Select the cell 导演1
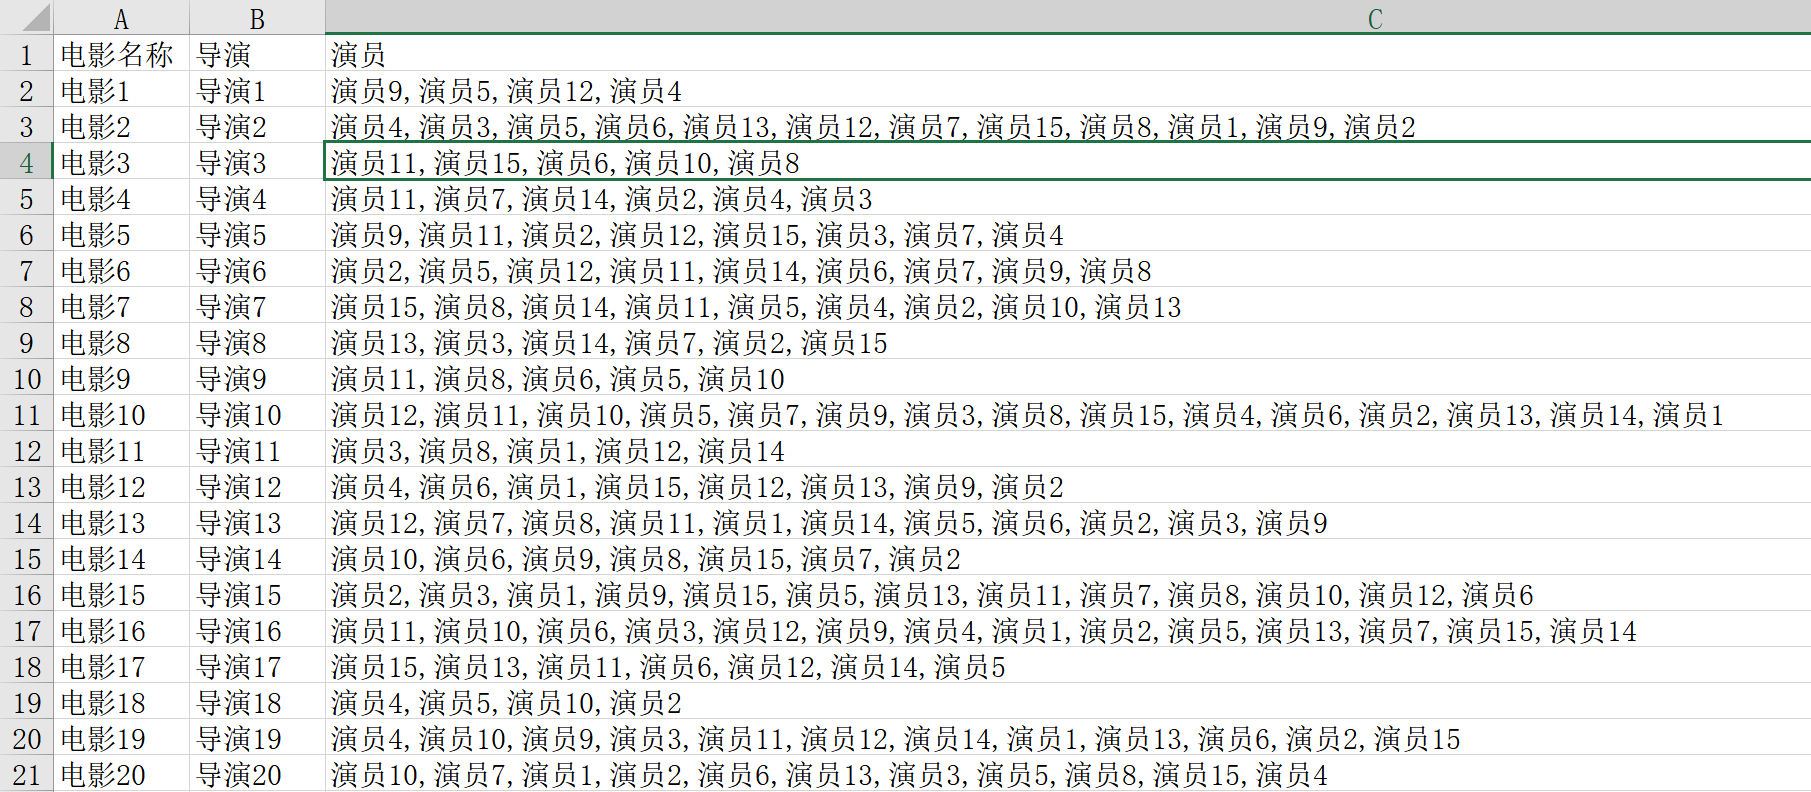The width and height of the screenshot is (1811, 792). 257,90
